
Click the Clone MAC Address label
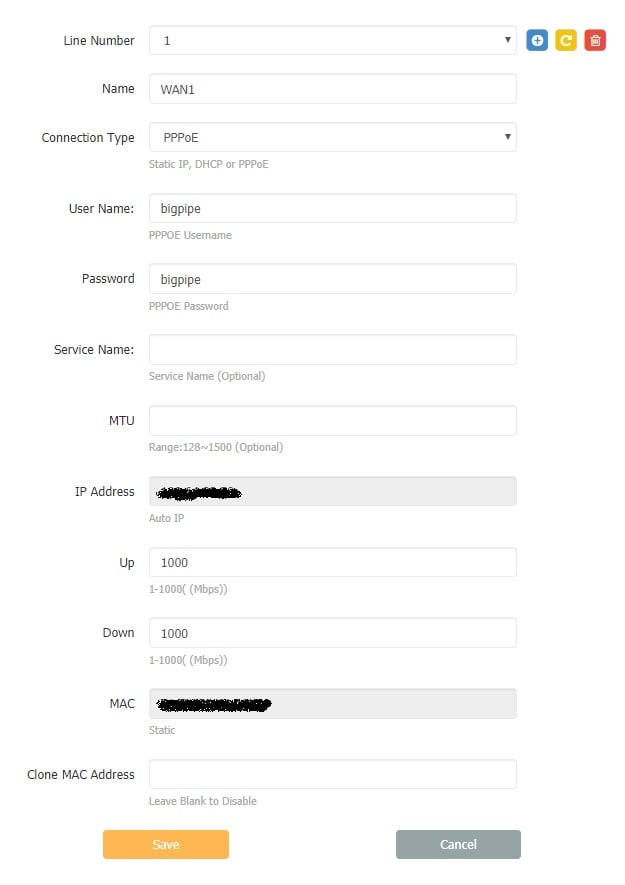pyautogui.click(x=81, y=774)
